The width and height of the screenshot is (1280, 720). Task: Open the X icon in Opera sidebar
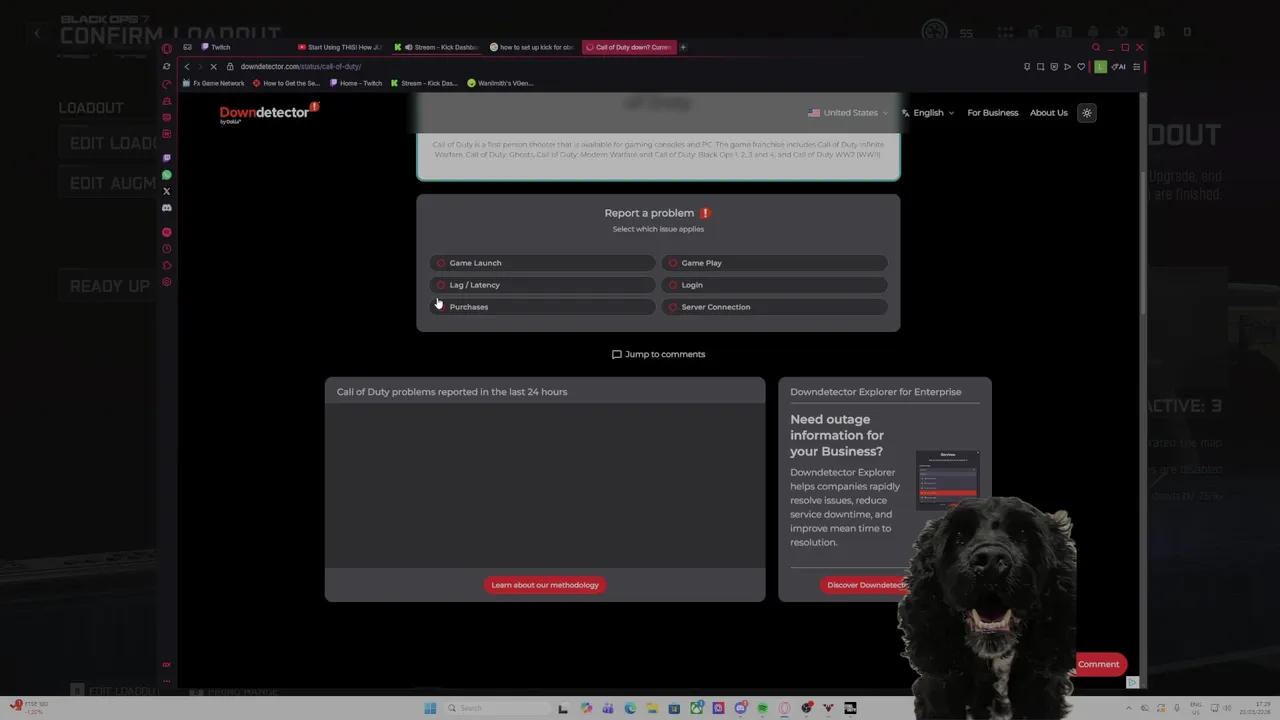coord(167,191)
